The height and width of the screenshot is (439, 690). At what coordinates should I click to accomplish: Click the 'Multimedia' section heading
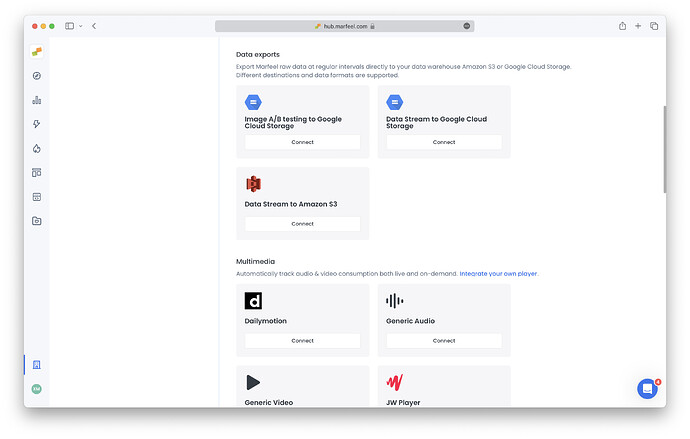pyautogui.click(x=255, y=261)
